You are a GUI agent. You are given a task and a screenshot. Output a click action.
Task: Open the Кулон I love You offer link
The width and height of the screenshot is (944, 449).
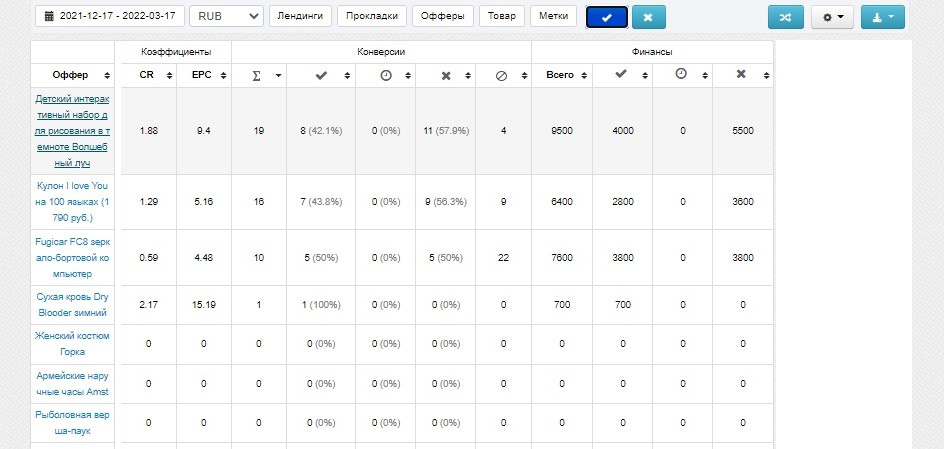[x=72, y=202]
